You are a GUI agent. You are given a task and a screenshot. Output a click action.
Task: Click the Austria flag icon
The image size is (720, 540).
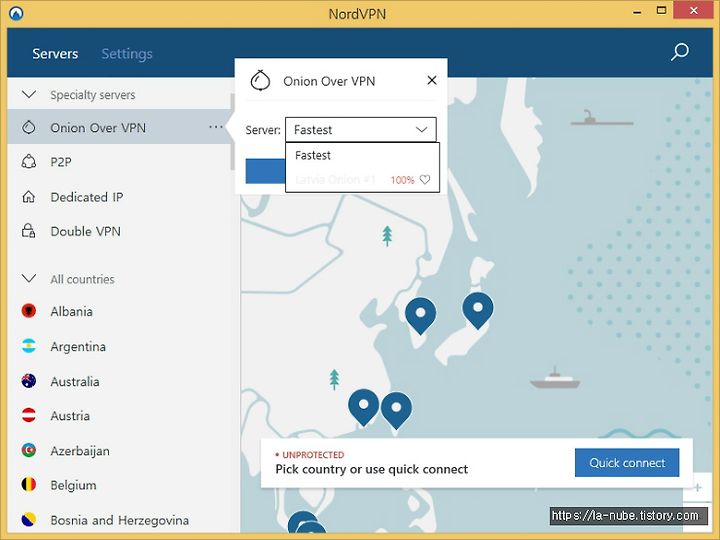[28, 415]
